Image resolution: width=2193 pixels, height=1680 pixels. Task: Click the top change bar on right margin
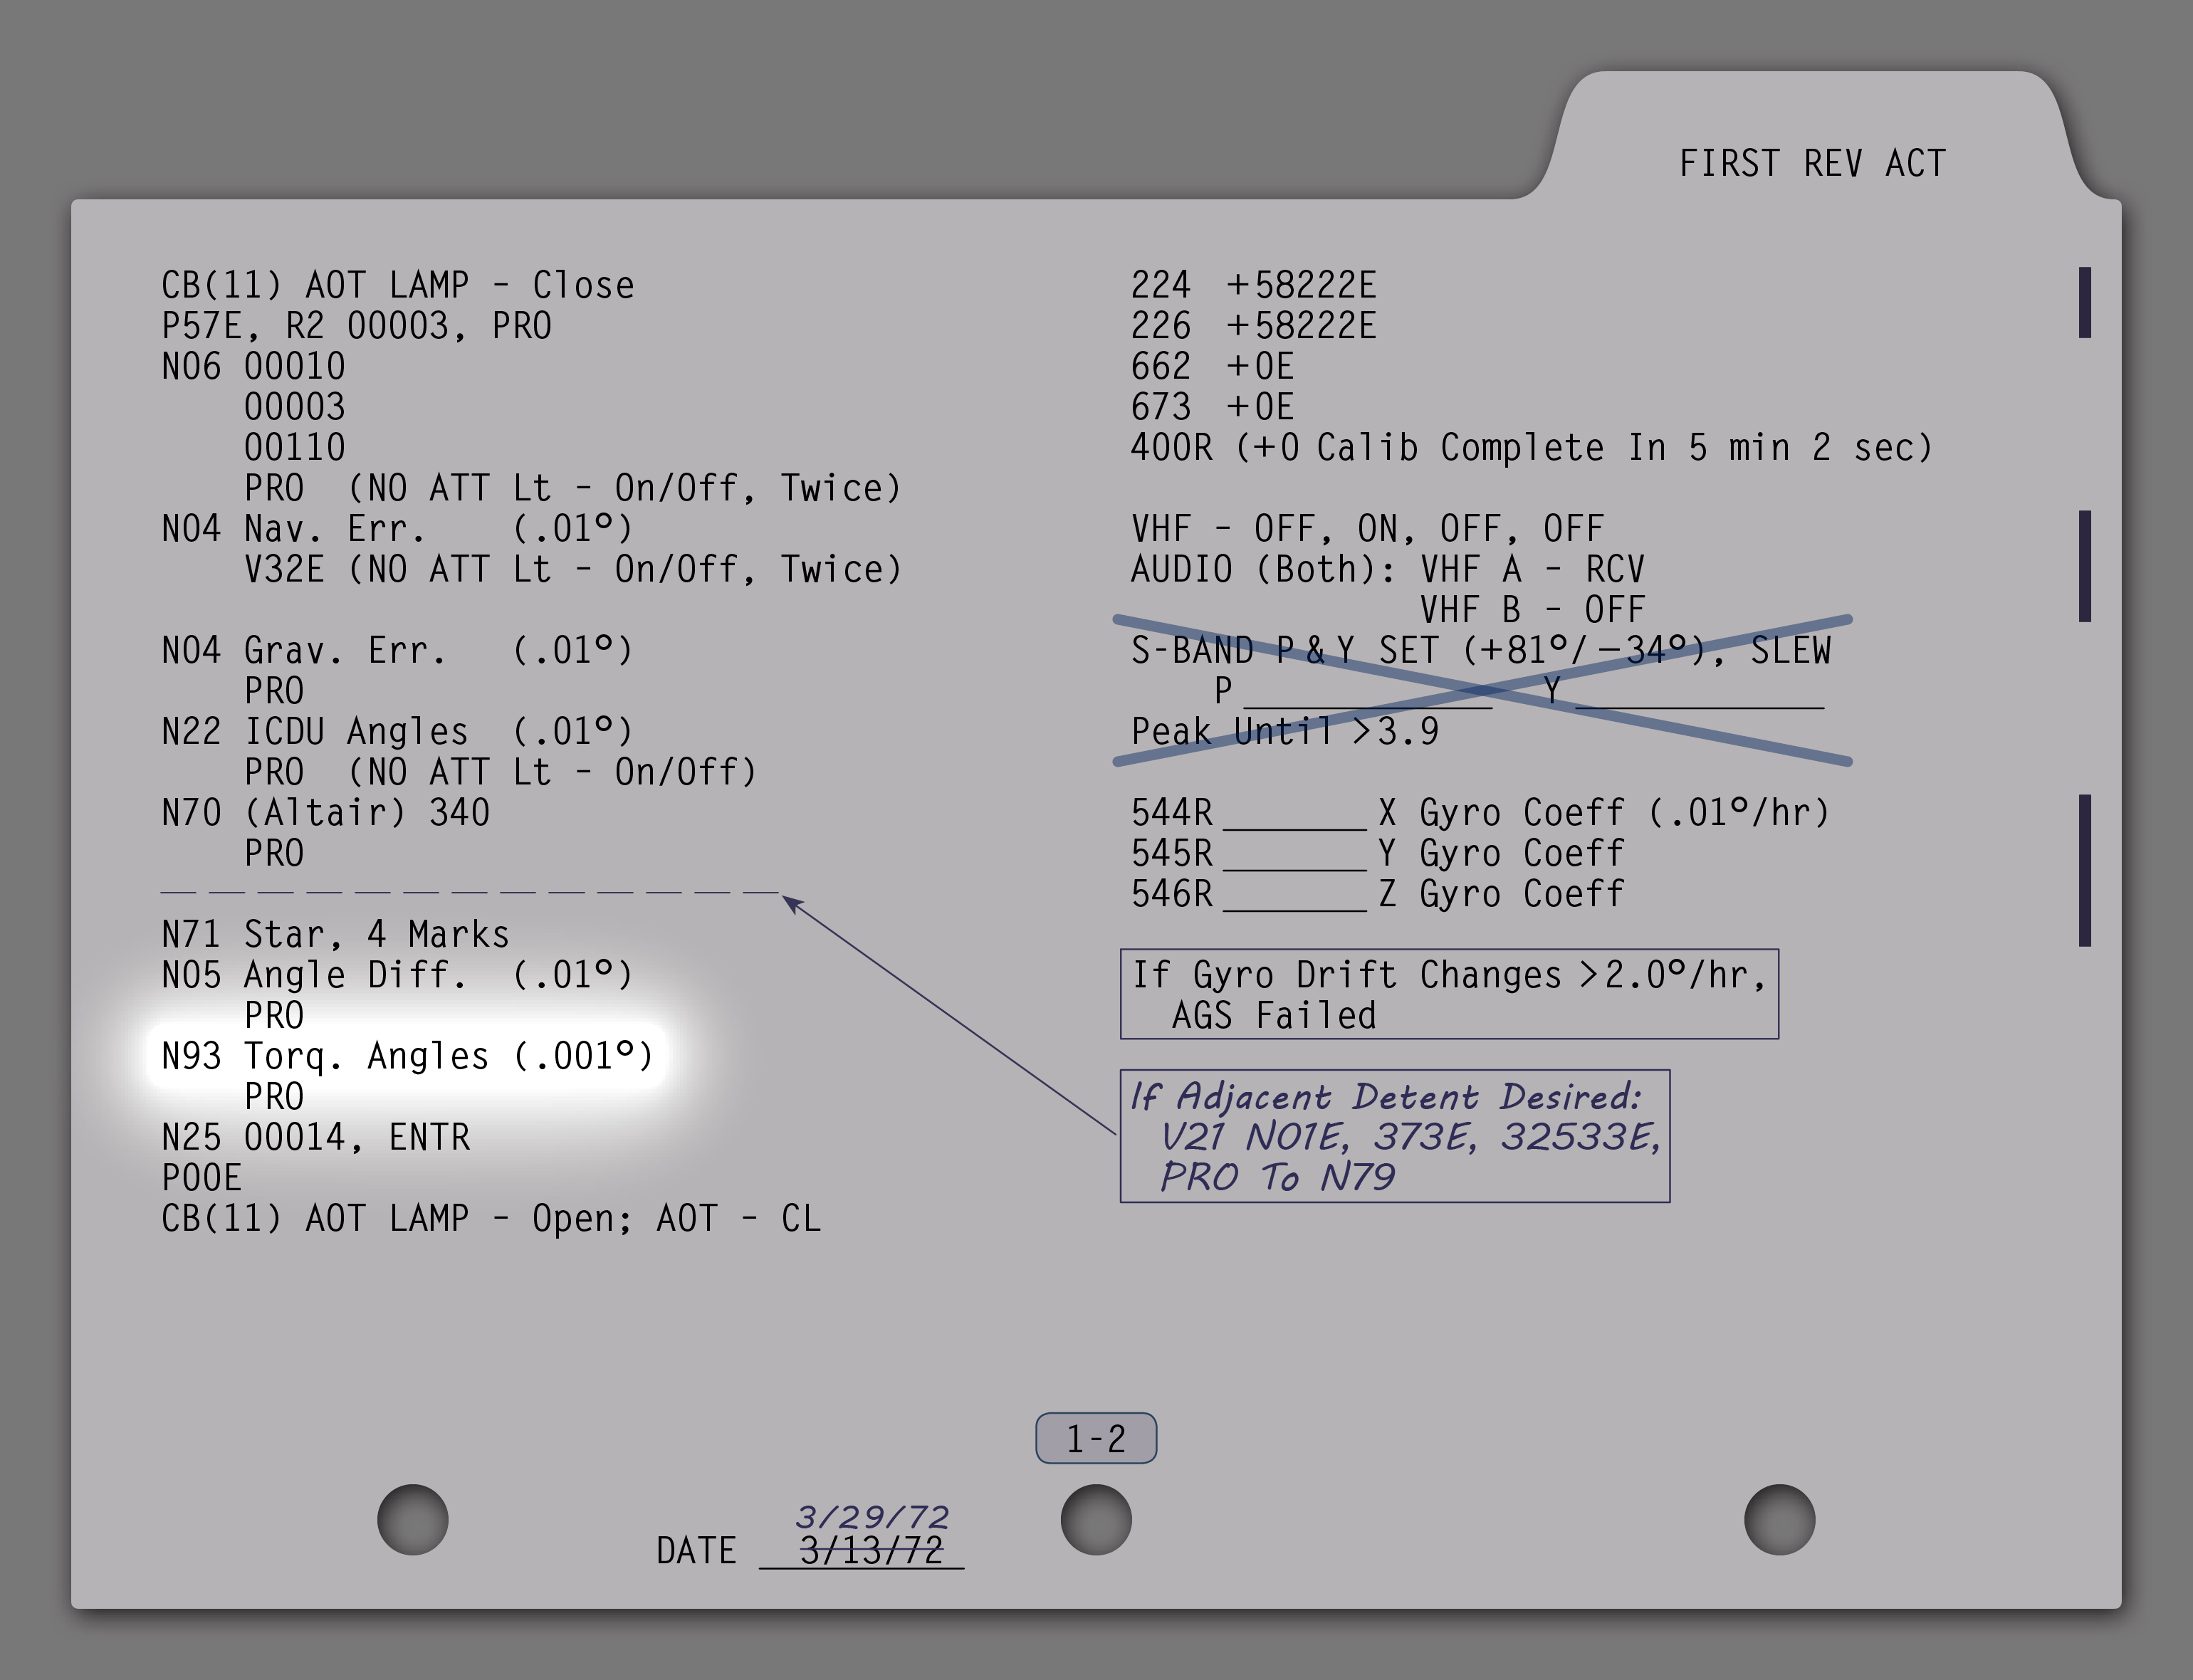point(2084,302)
